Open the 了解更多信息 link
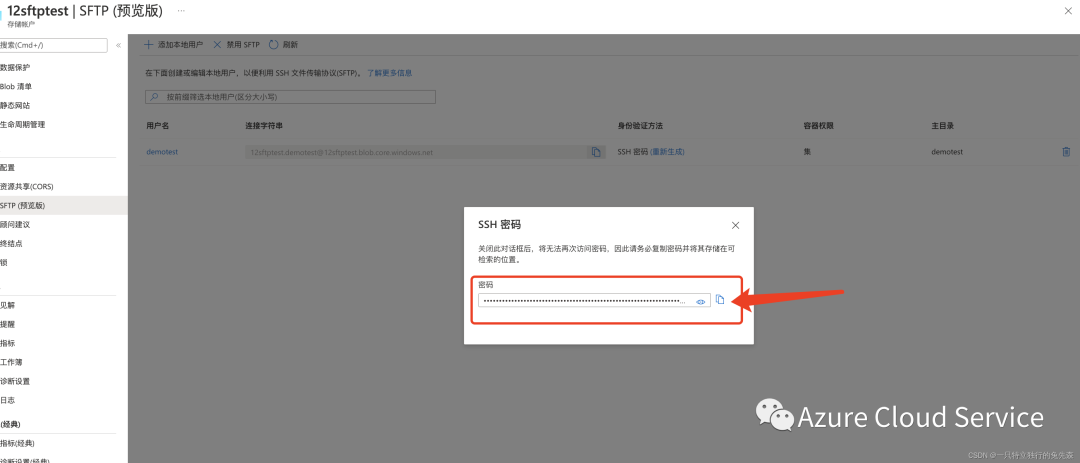This screenshot has width=1080, height=463. click(389, 72)
